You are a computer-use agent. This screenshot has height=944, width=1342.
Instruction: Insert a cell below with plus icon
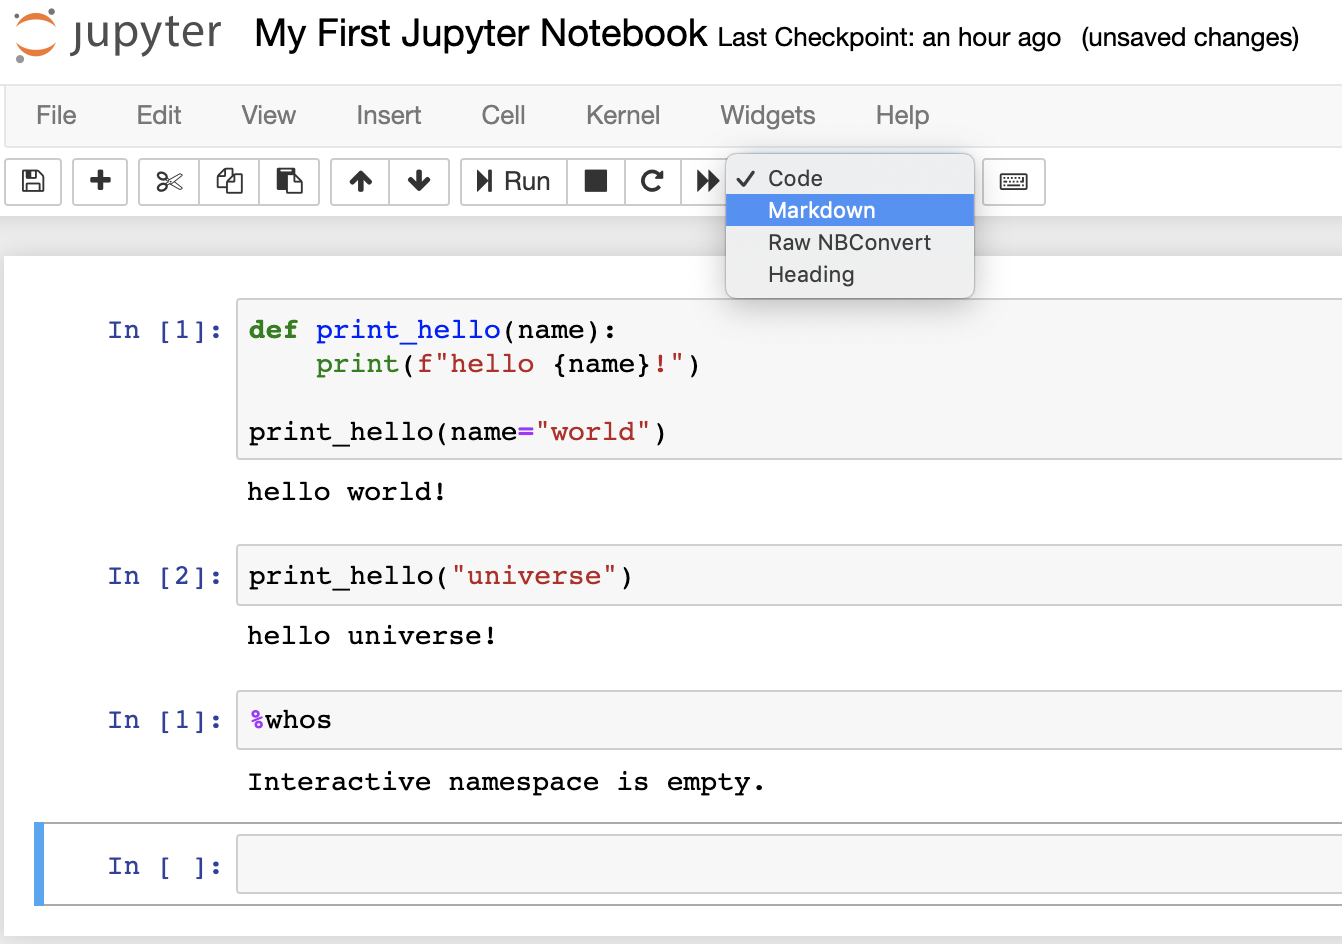coord(100,181)
